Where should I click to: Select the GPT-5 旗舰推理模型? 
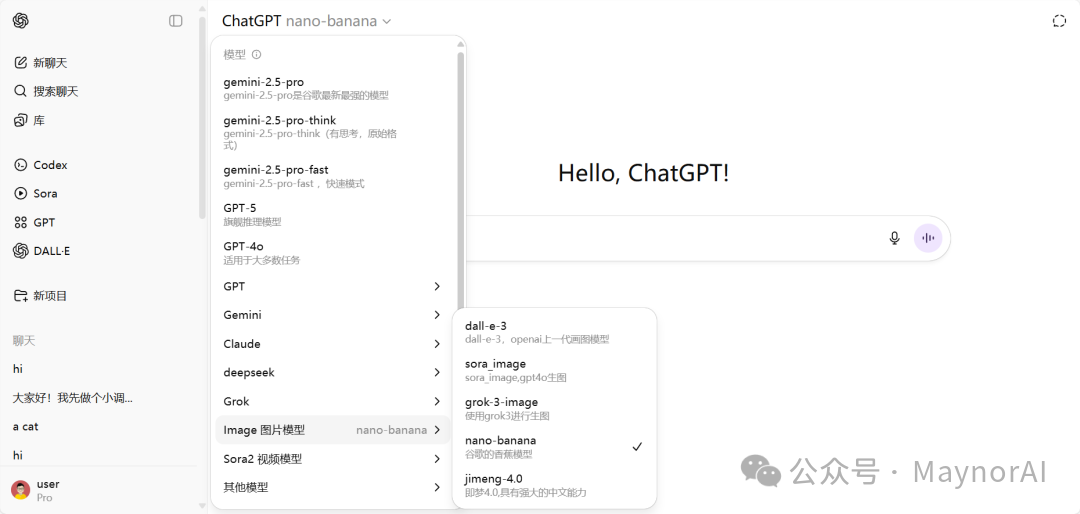pyautogui.click(x=333, y=215)
